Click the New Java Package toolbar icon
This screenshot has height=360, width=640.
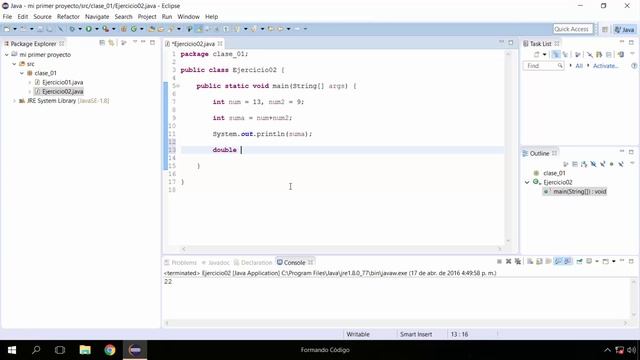(123, 29)
